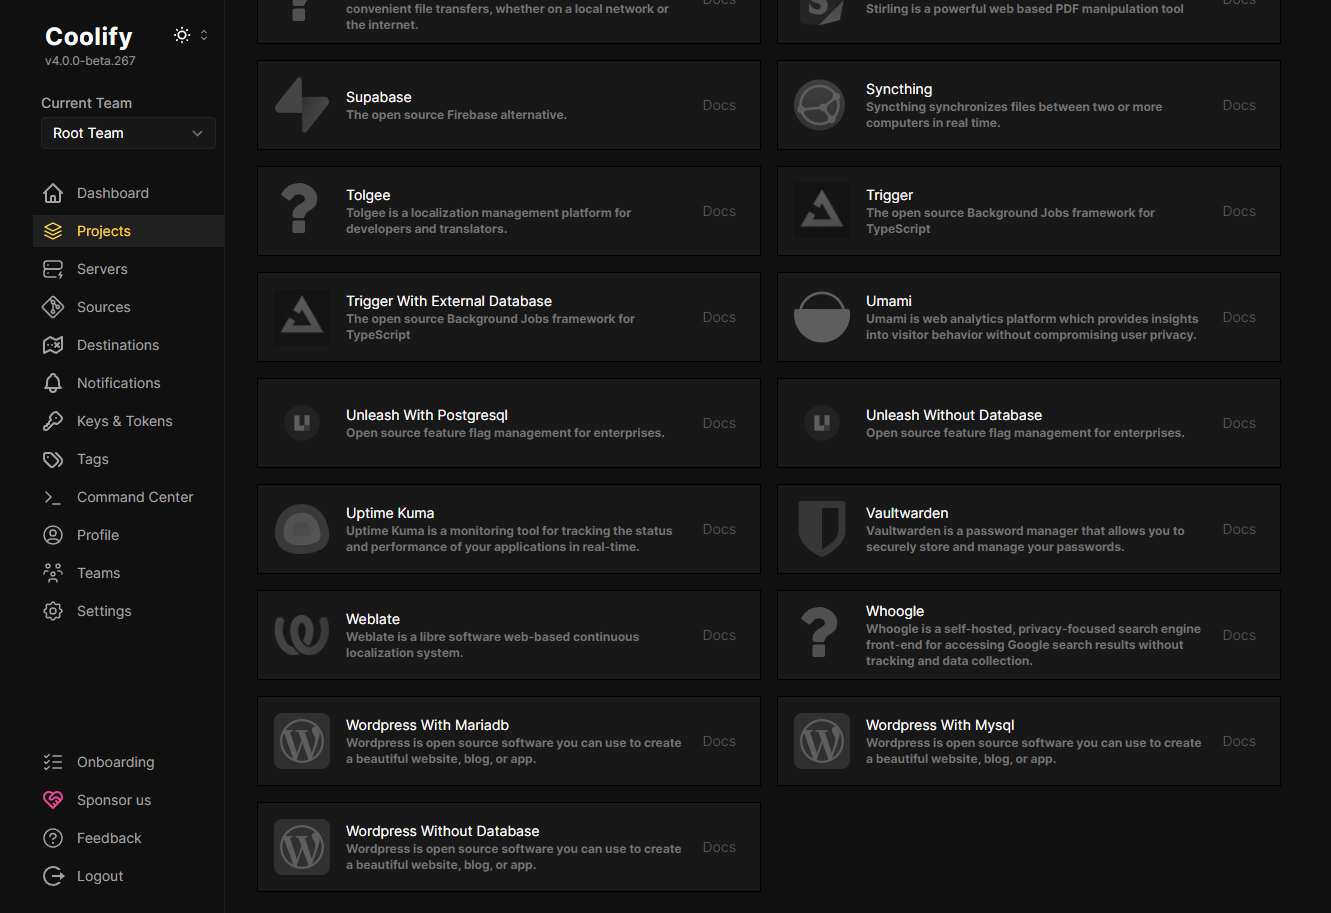
Task: Click the Syncthing description text
Action: pos(1014,115)
